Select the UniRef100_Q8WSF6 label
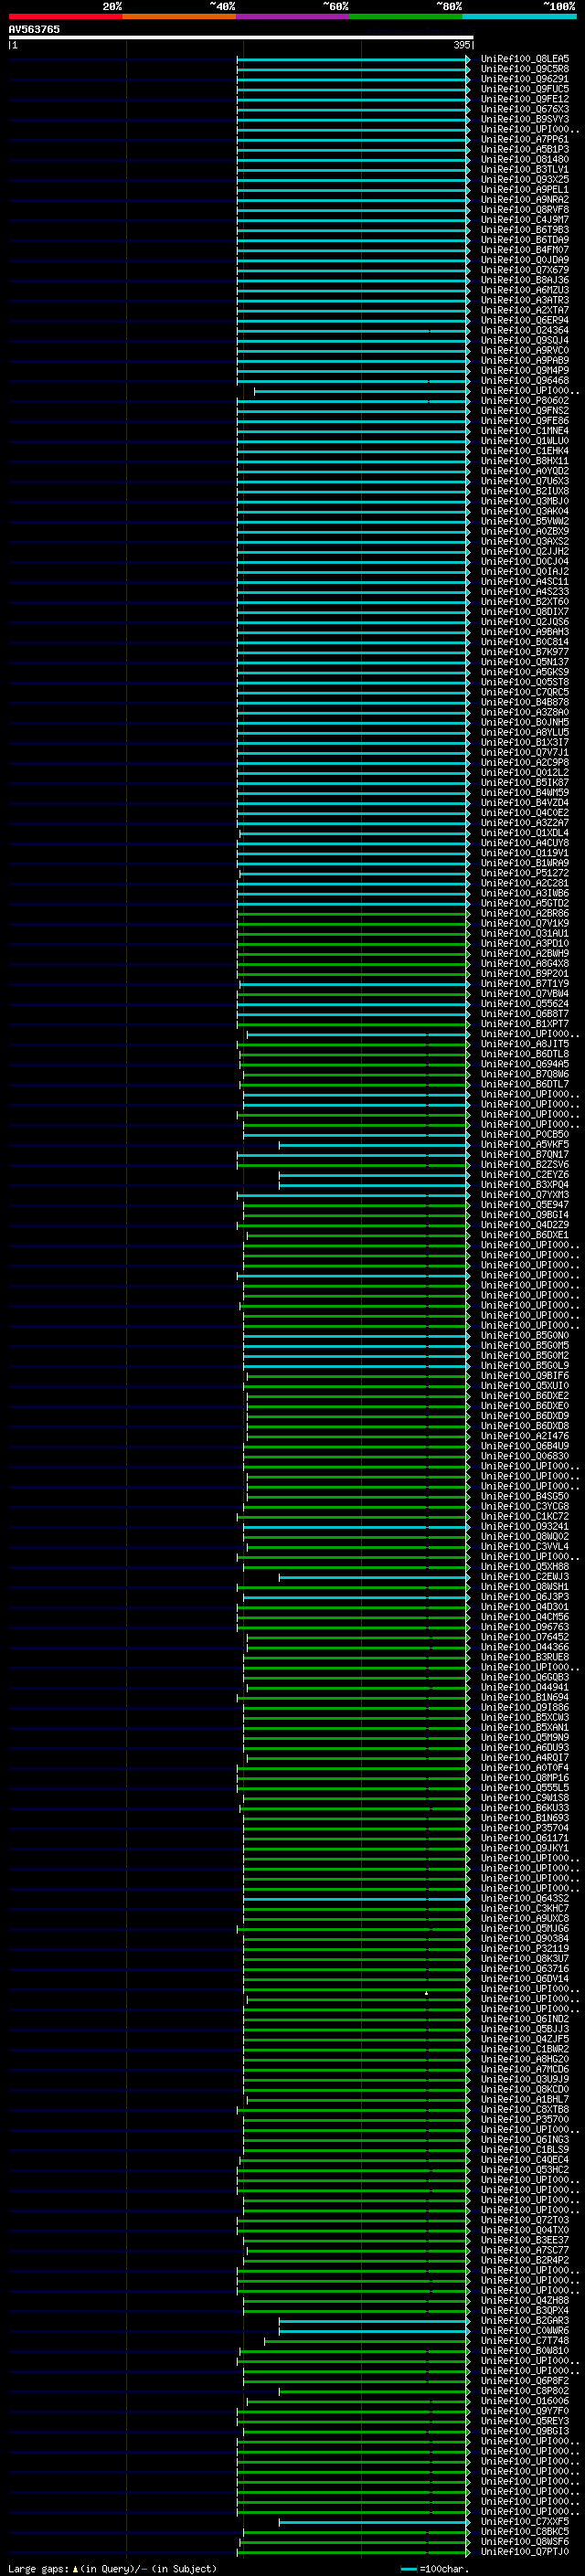 (x=524, y=2541)
